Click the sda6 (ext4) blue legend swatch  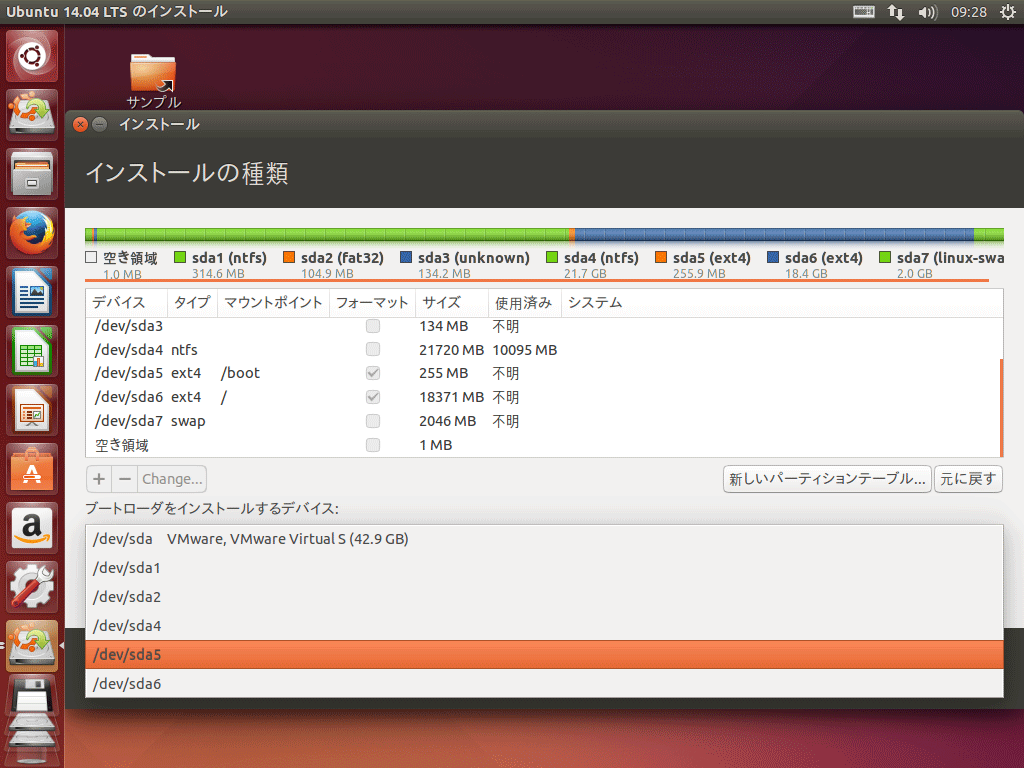[773, 257]
